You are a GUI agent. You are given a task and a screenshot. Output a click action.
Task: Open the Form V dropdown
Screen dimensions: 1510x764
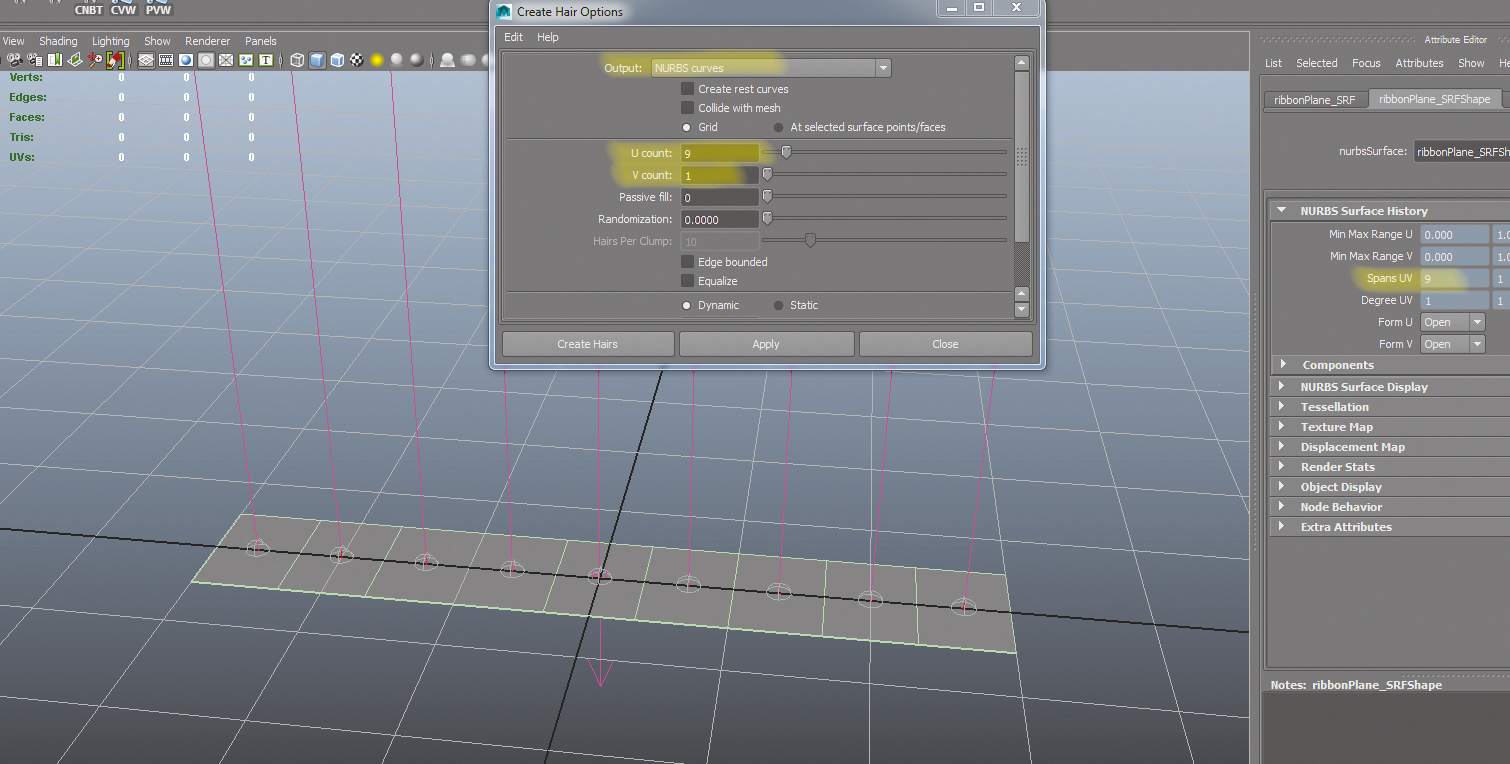pyautogui.click(x=1453, y=344)
